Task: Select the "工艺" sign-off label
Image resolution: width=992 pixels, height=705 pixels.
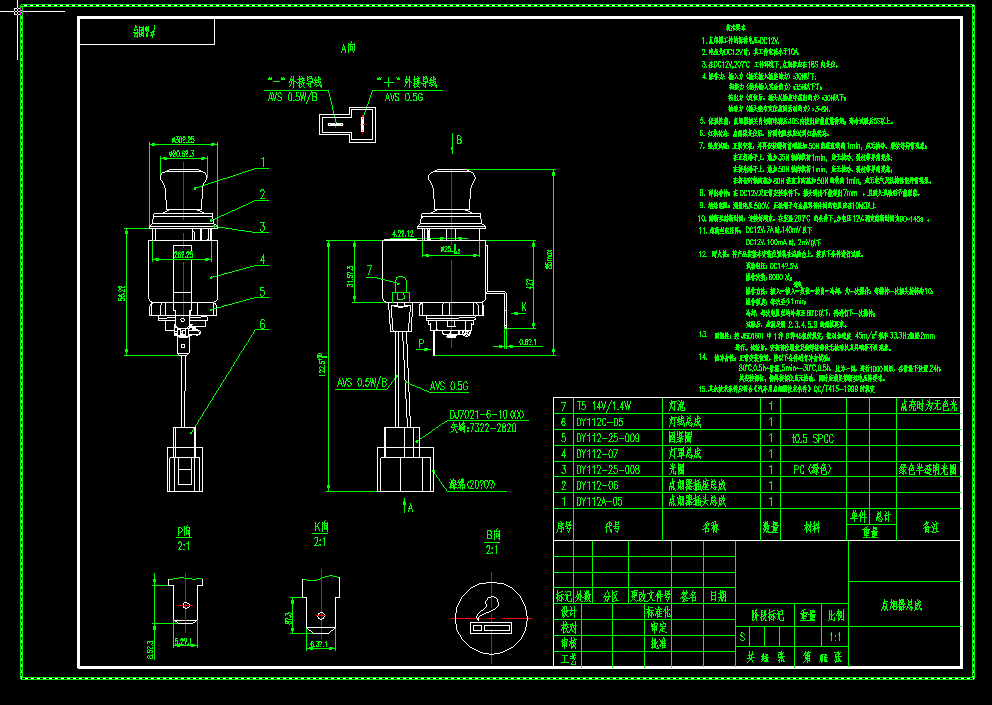Action: click(569, 659)
